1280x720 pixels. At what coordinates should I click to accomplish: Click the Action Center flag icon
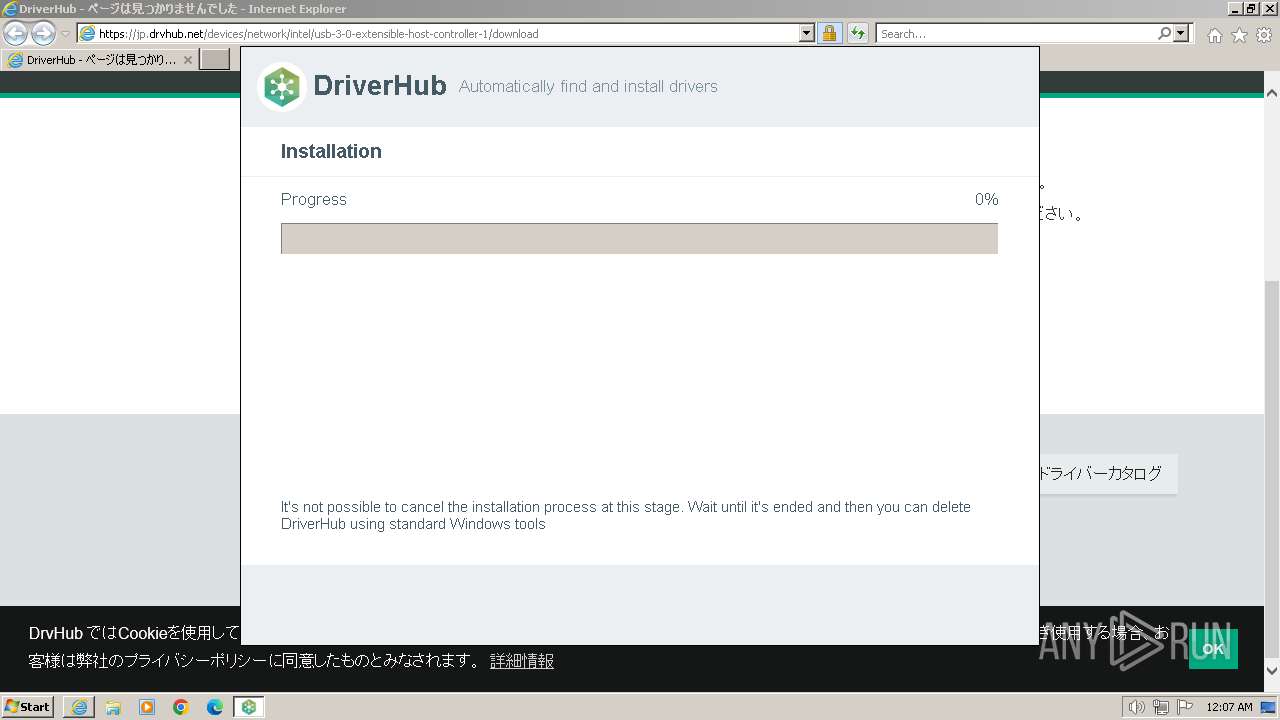pos(1184,707)
